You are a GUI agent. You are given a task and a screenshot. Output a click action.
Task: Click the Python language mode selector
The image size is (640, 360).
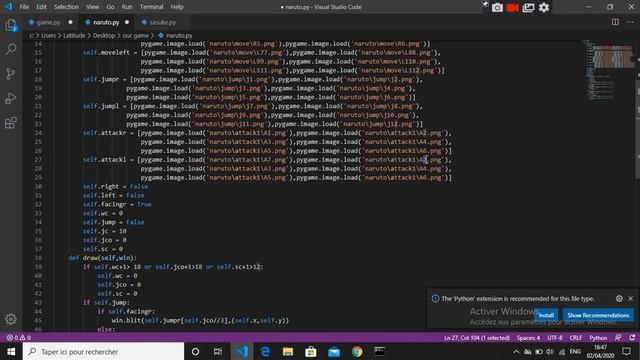(598, 338)
